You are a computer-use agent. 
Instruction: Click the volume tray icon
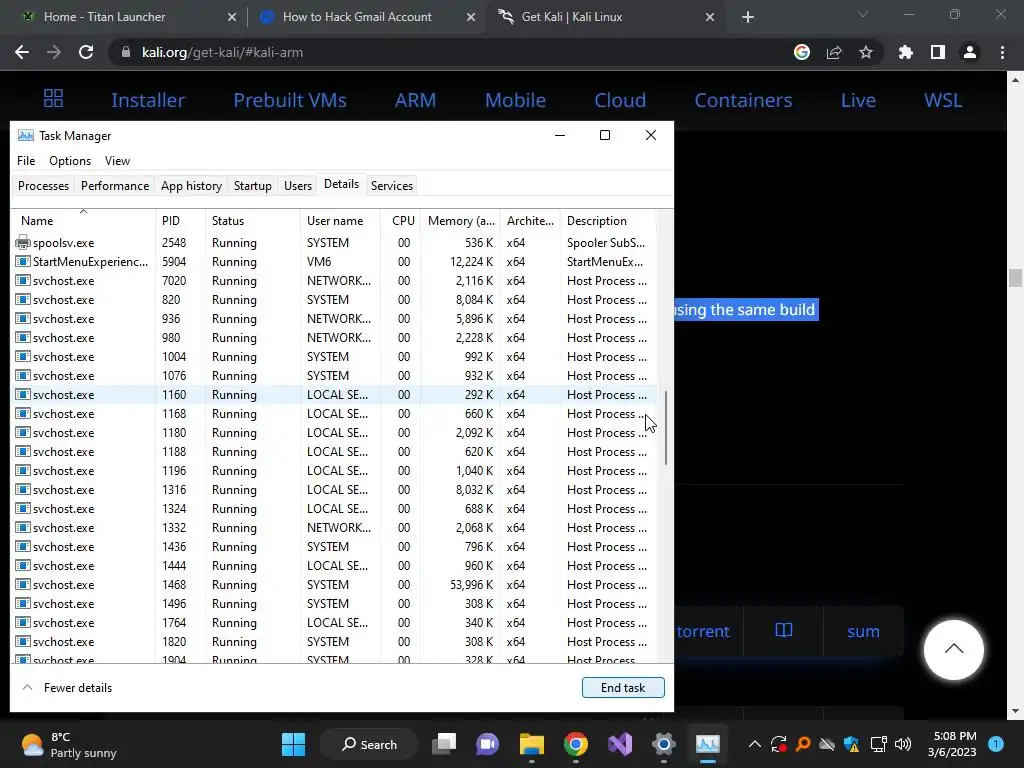[903, 744]
